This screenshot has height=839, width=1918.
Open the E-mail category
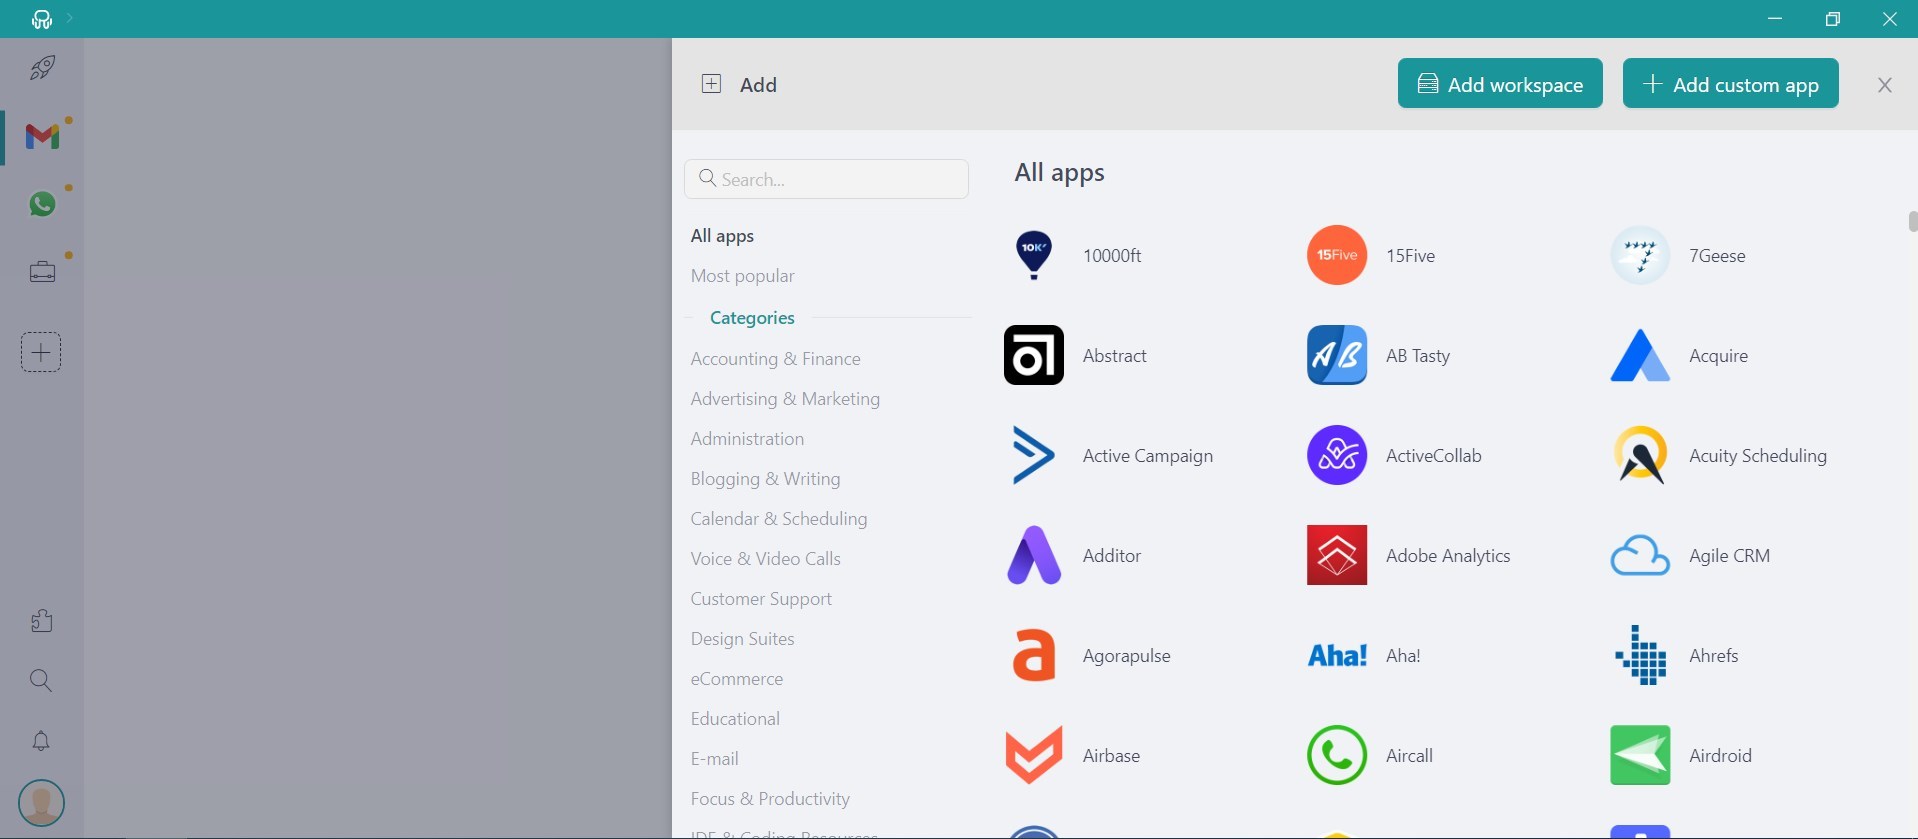(x=714, y=759)
